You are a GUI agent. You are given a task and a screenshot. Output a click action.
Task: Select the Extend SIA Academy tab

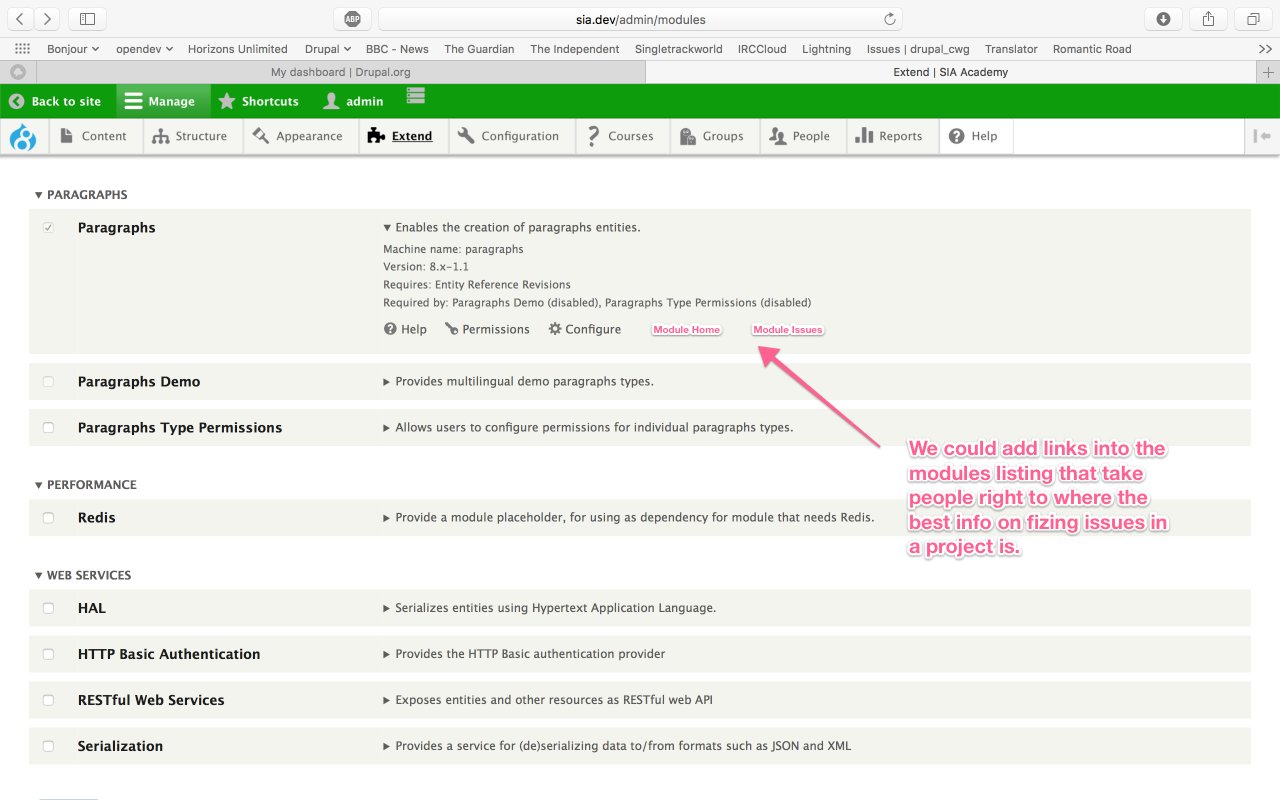950,72
